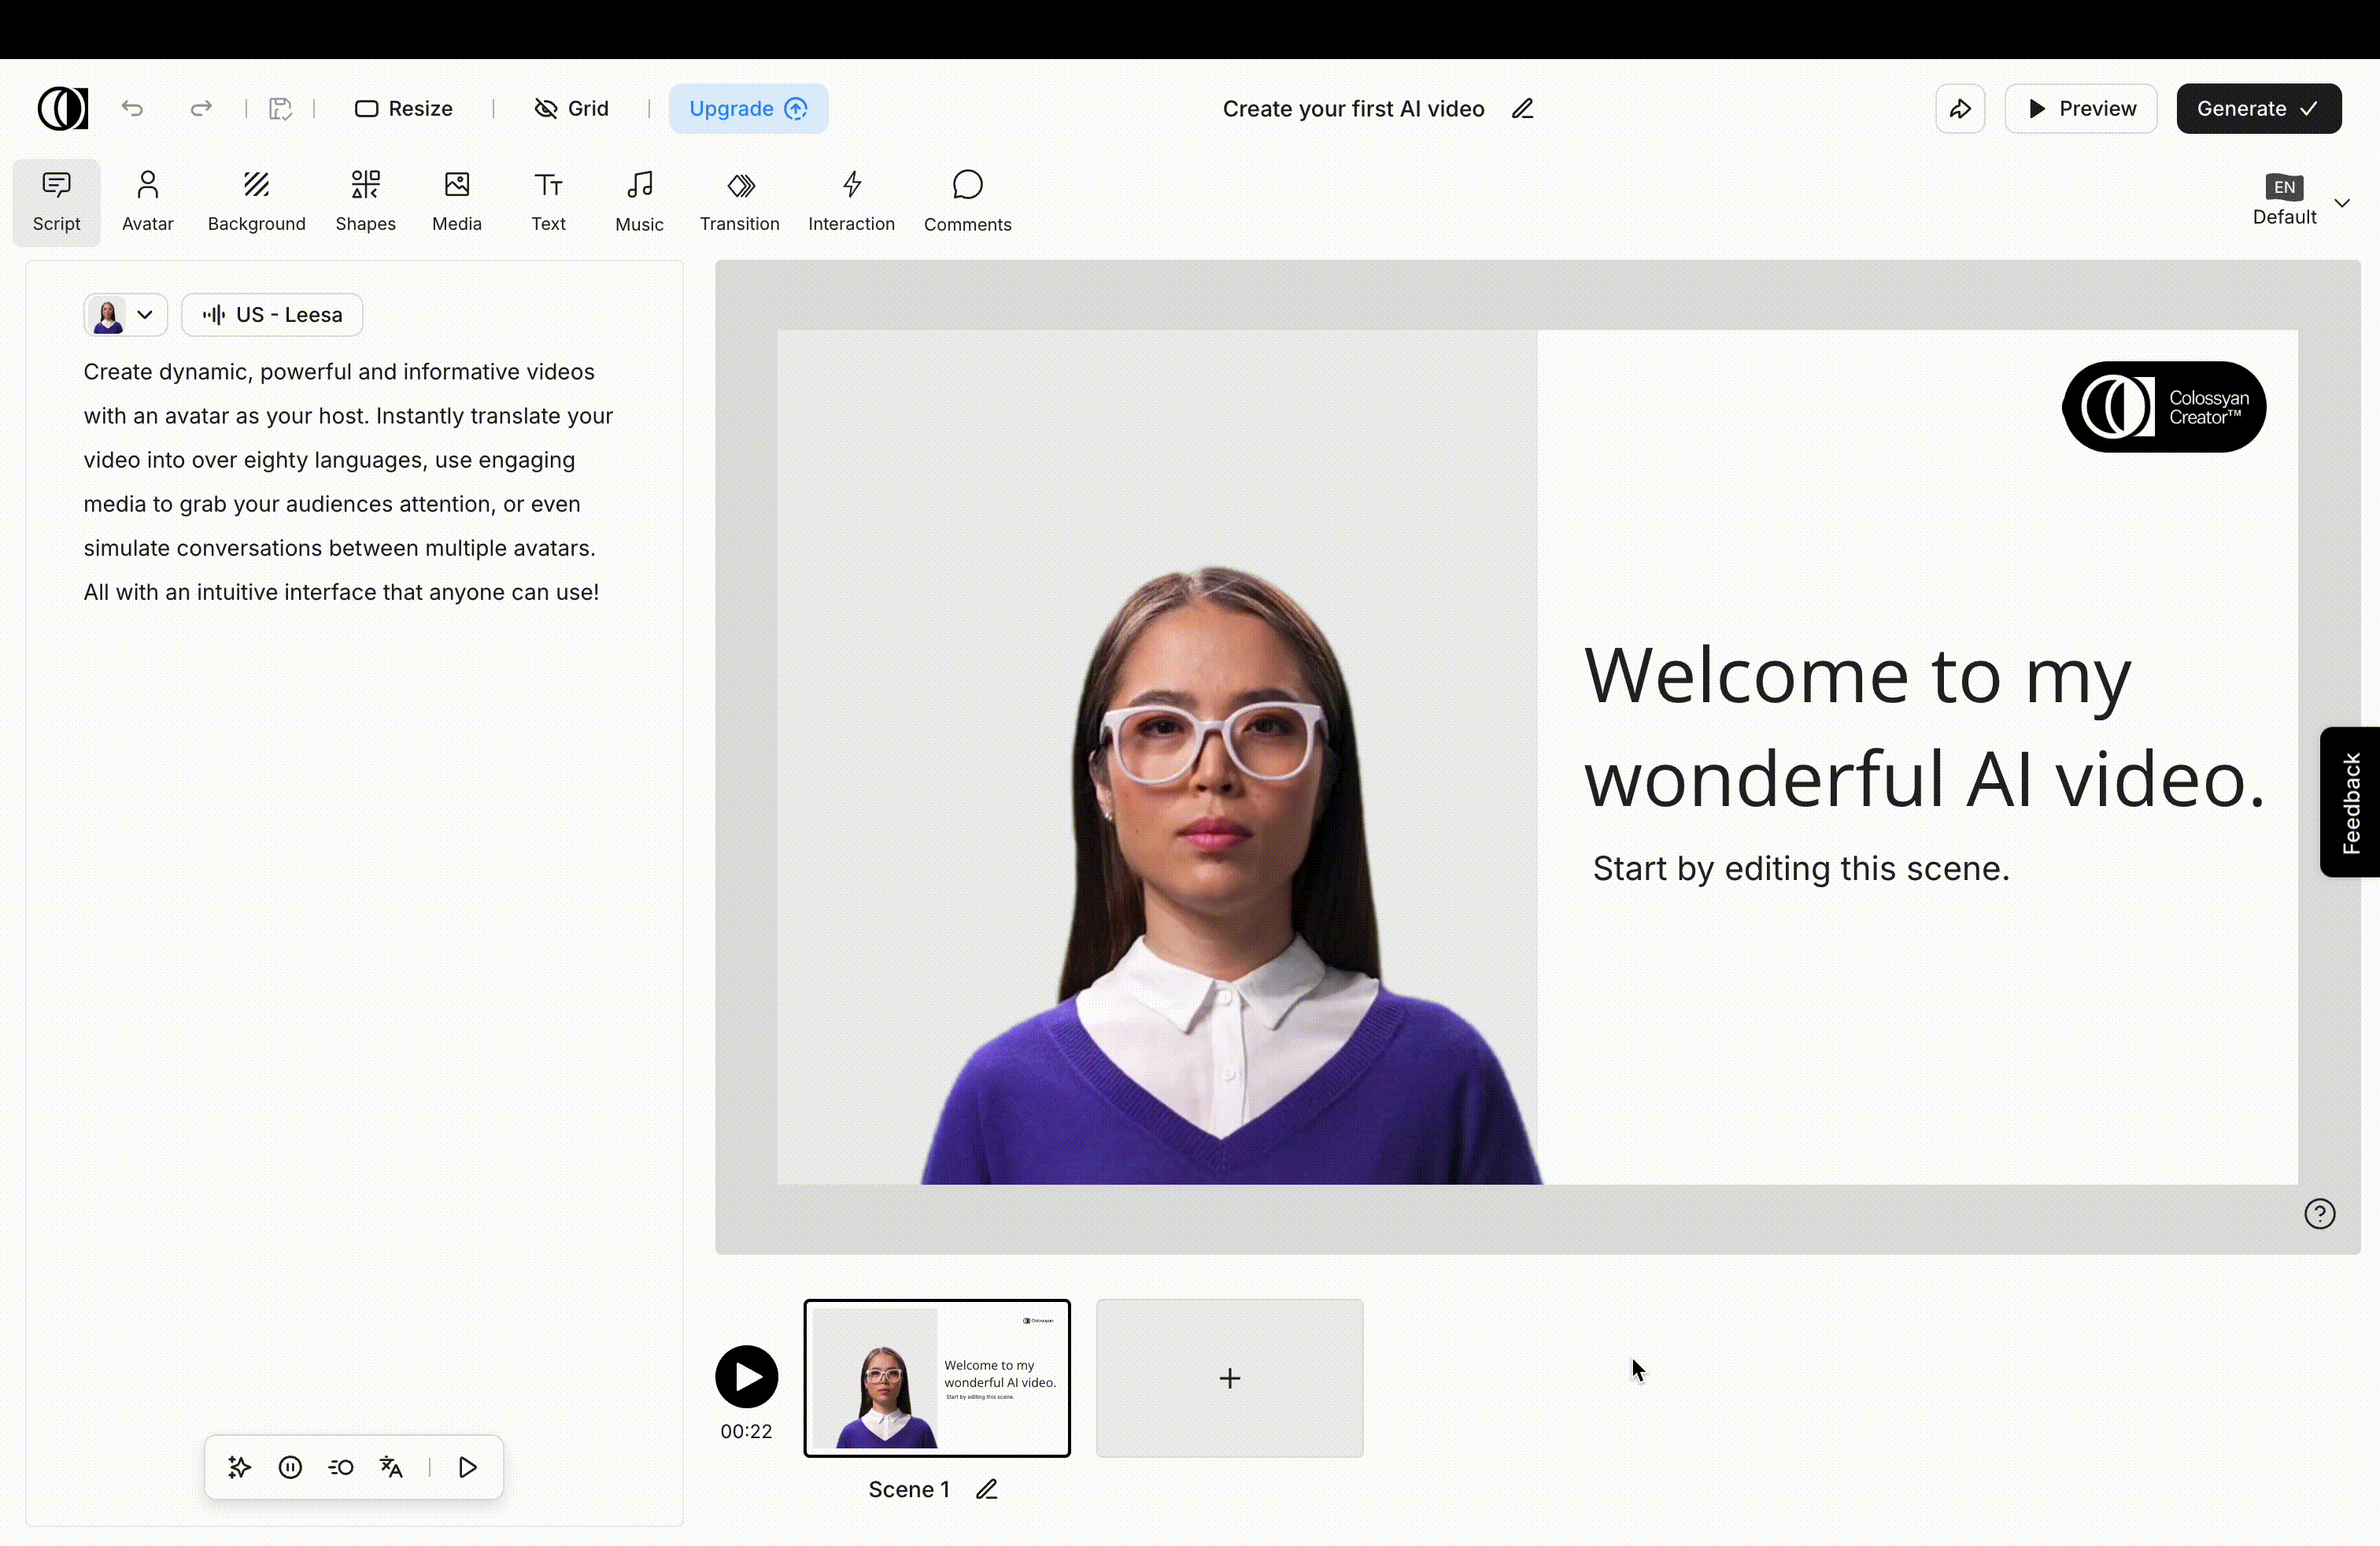Open the avatar selector dropdown
Screen dimensions: 2380x1546
click(x=125, y=314)
